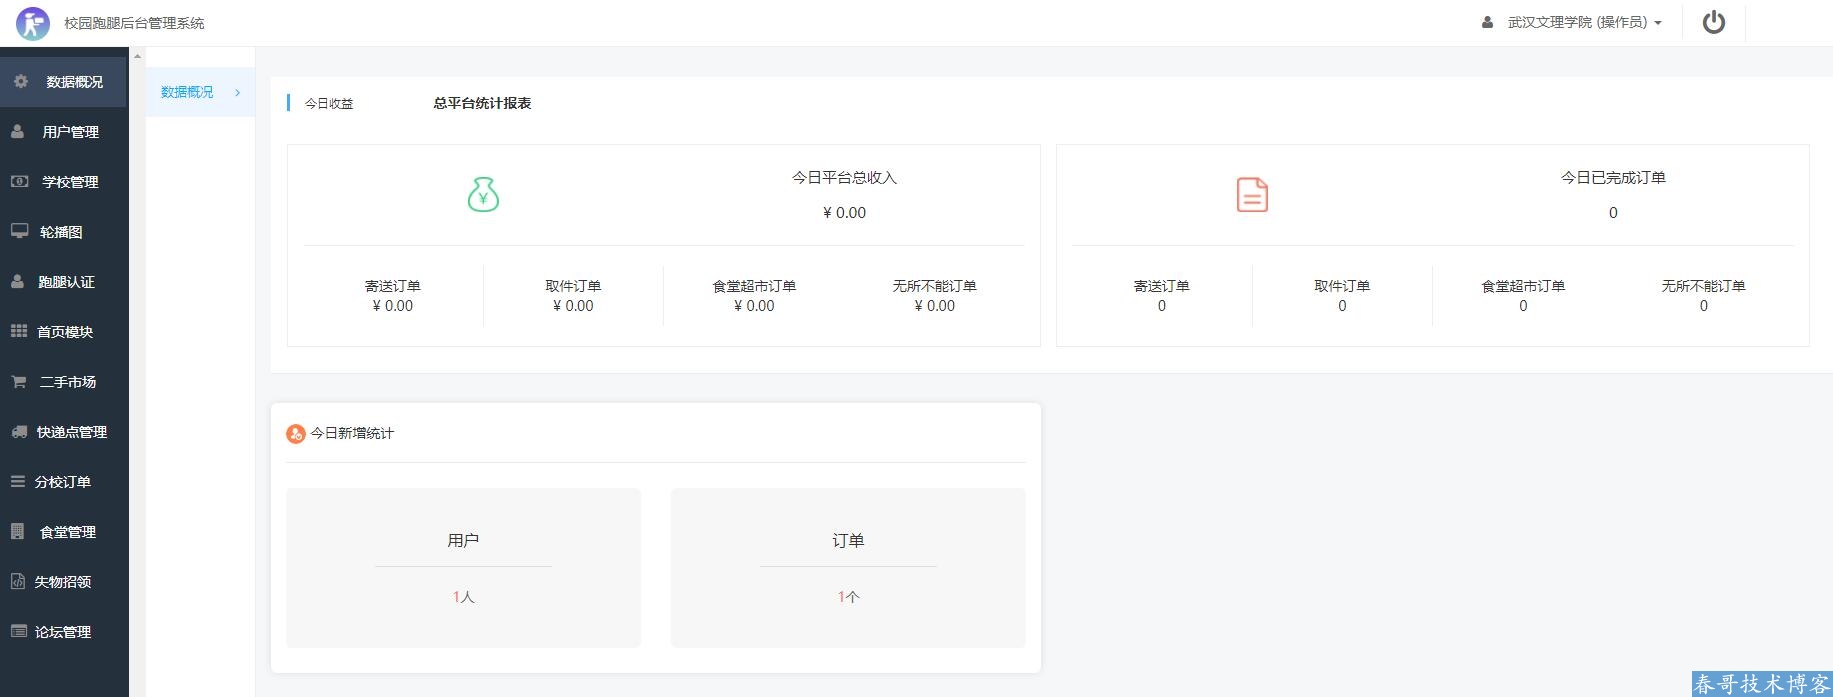Click the 今日收益 heading
The width and height of the screenshot is (1833, 697).
329,103
